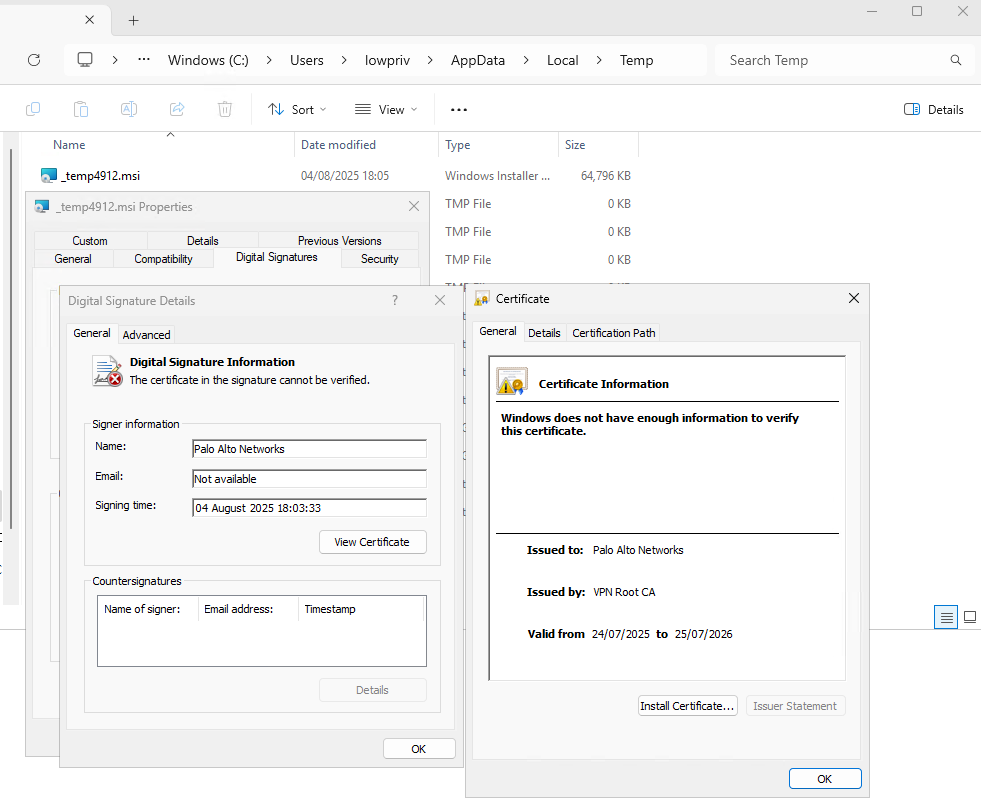981x812 pixels.
Task: Click Install Certificate button
Action: (688, 706)
